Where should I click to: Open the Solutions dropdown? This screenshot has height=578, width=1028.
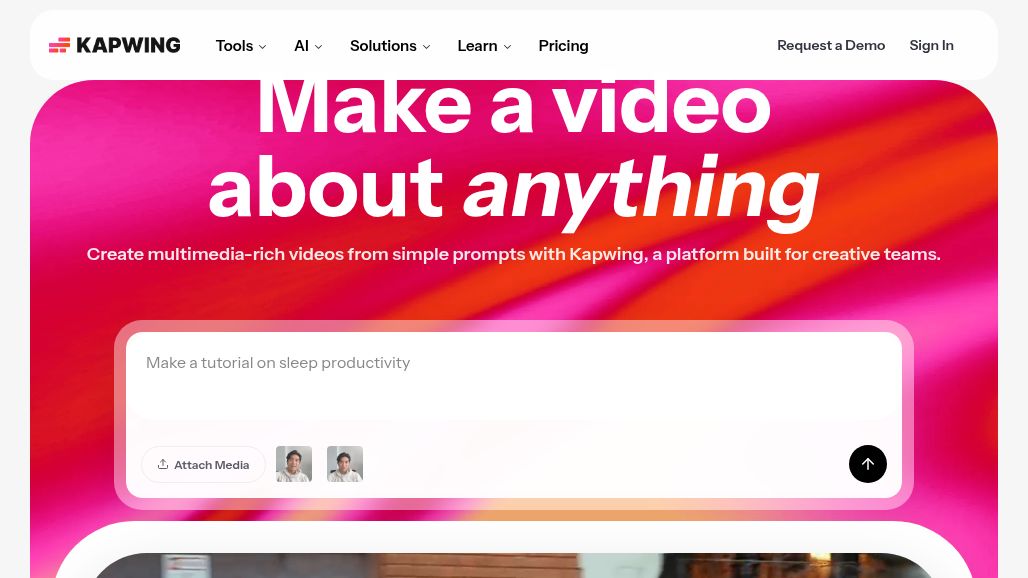[390, 46]
